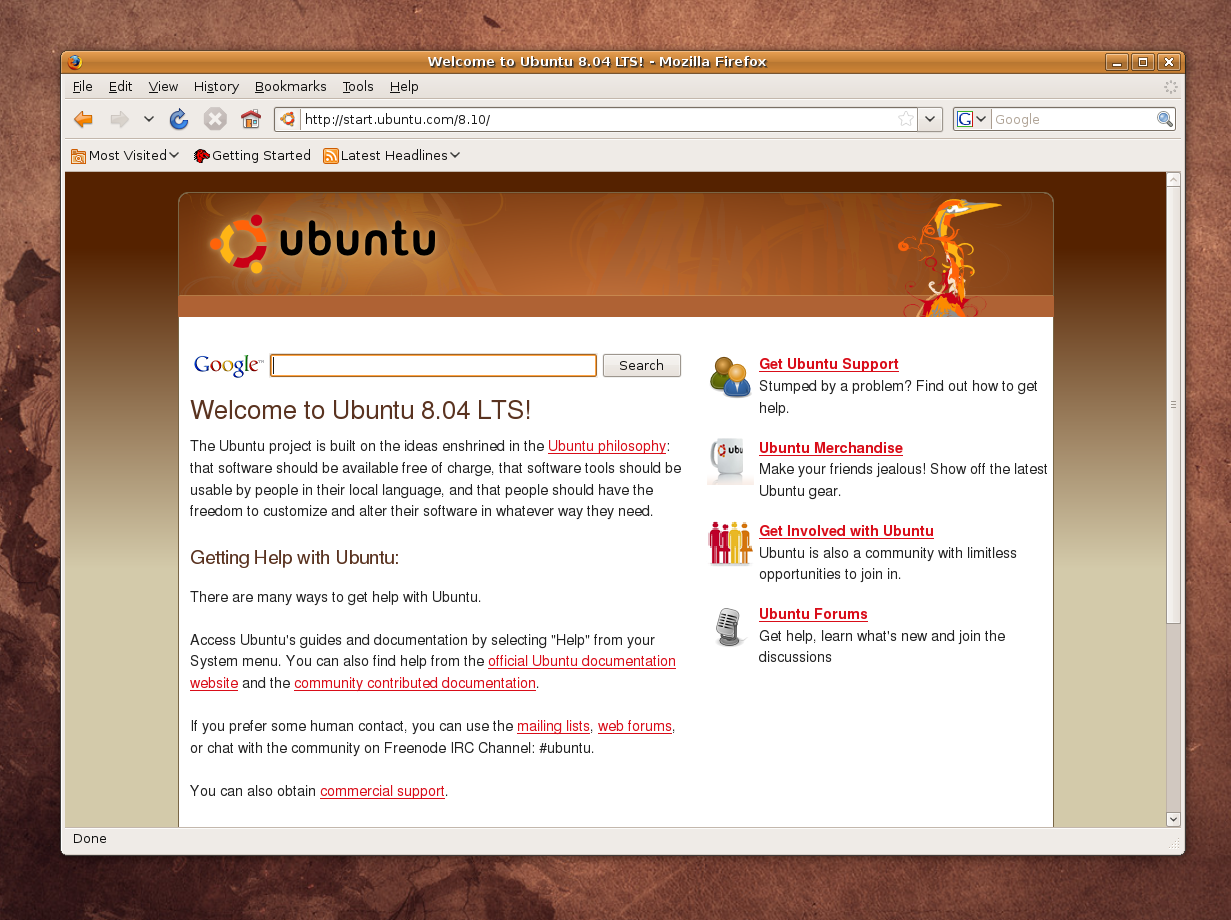Click the Most Visited folder icon
This screenshot has height=920, width=1231.
pos(79,156)
